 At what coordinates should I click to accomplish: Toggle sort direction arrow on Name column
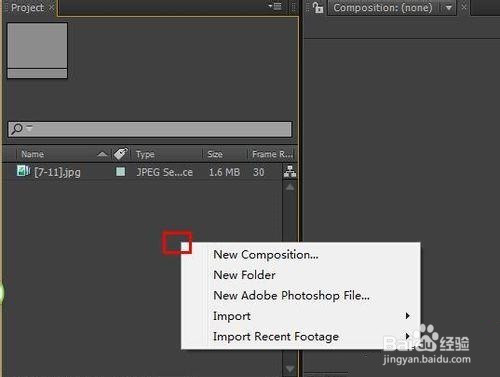click(x=102, y=154)
